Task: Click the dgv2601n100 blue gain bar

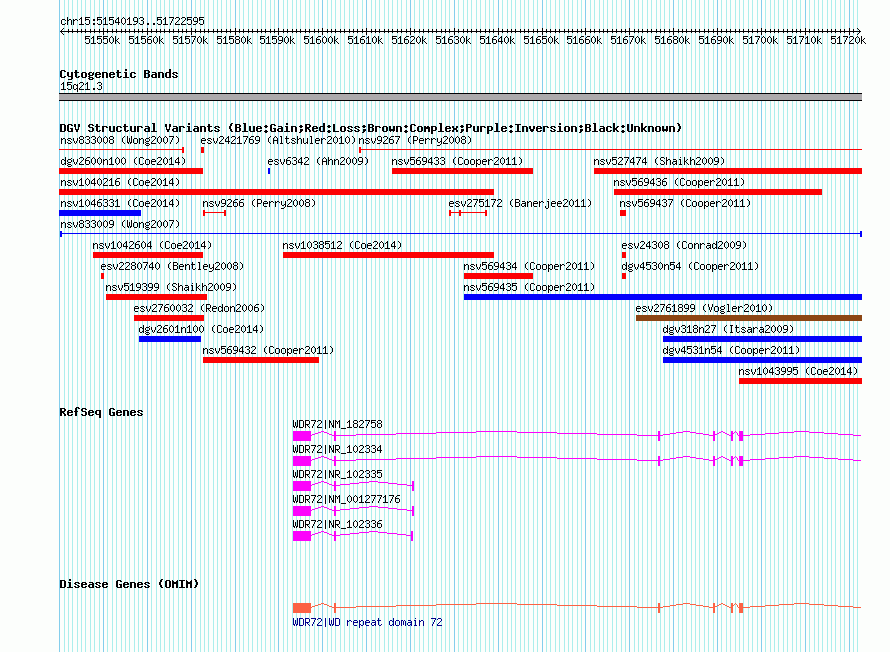Action: (170, 339)
